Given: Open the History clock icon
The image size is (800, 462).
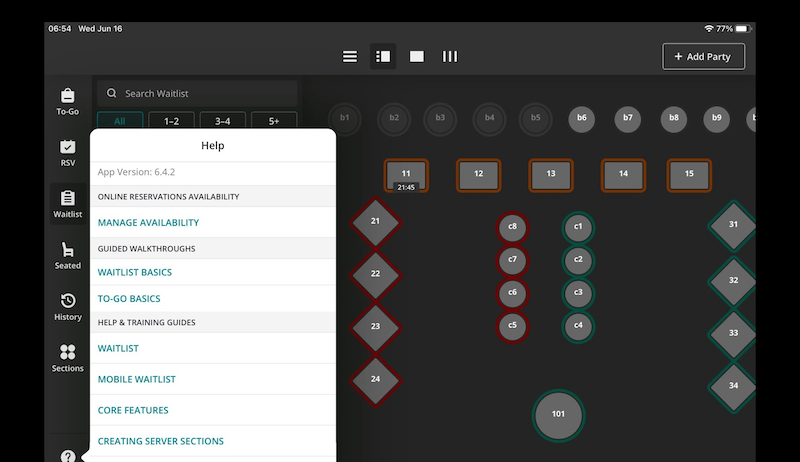Looking at the screenshot, I should [x=67, y=307].
